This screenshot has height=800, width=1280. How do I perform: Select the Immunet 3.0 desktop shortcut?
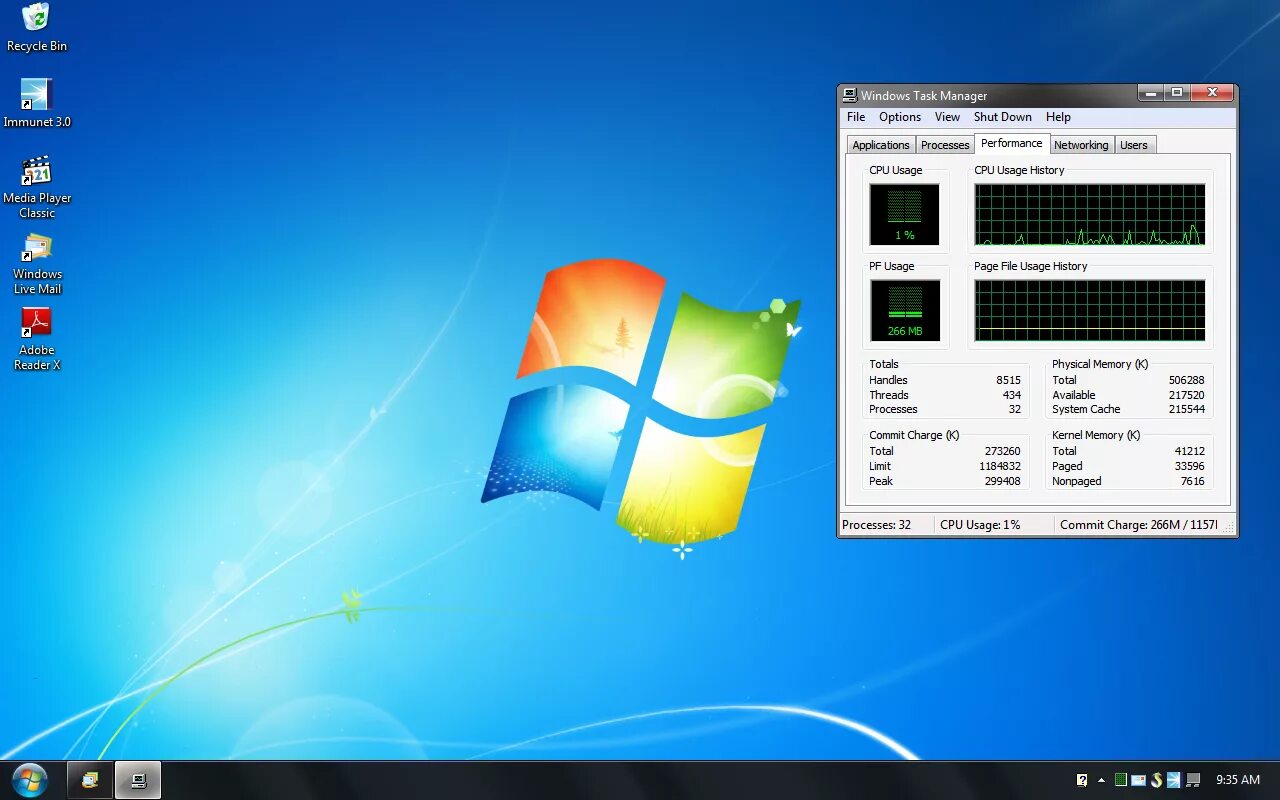pyautogui.click(x=37, y=104)
